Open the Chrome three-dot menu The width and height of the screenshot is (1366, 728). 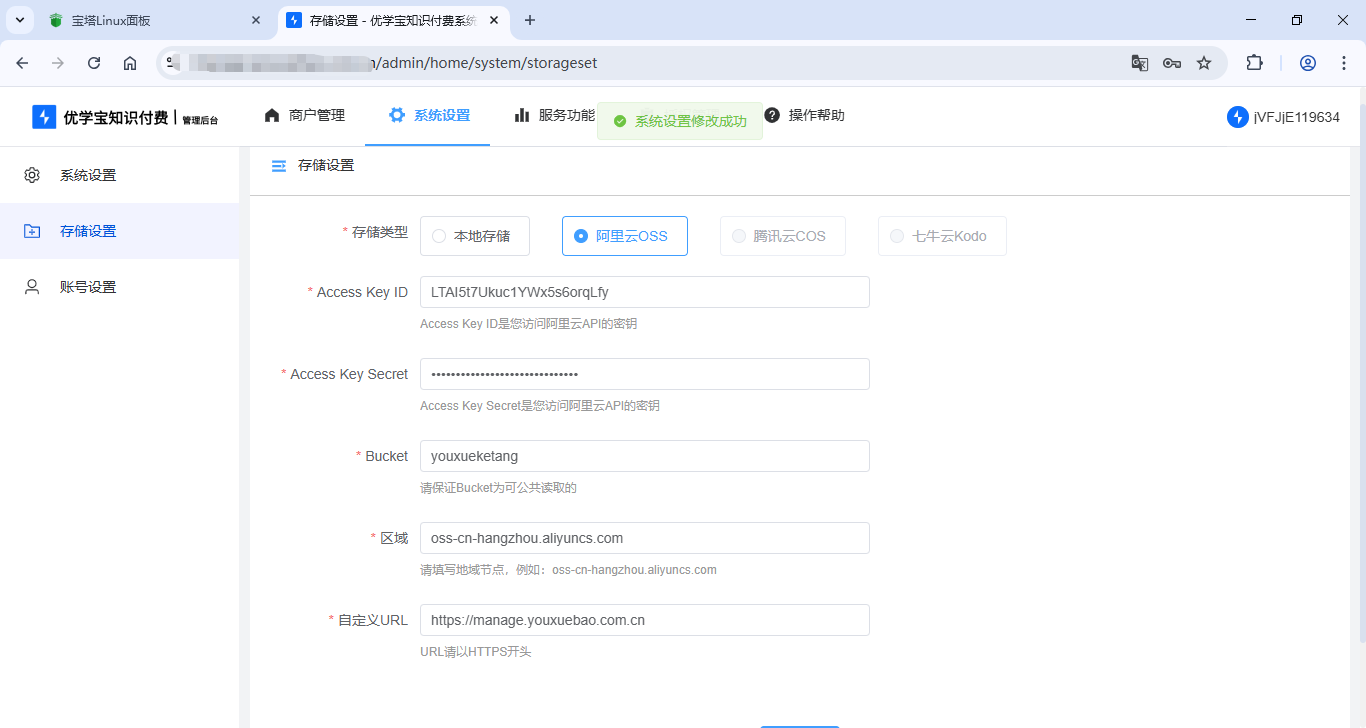coord(1344,63)
